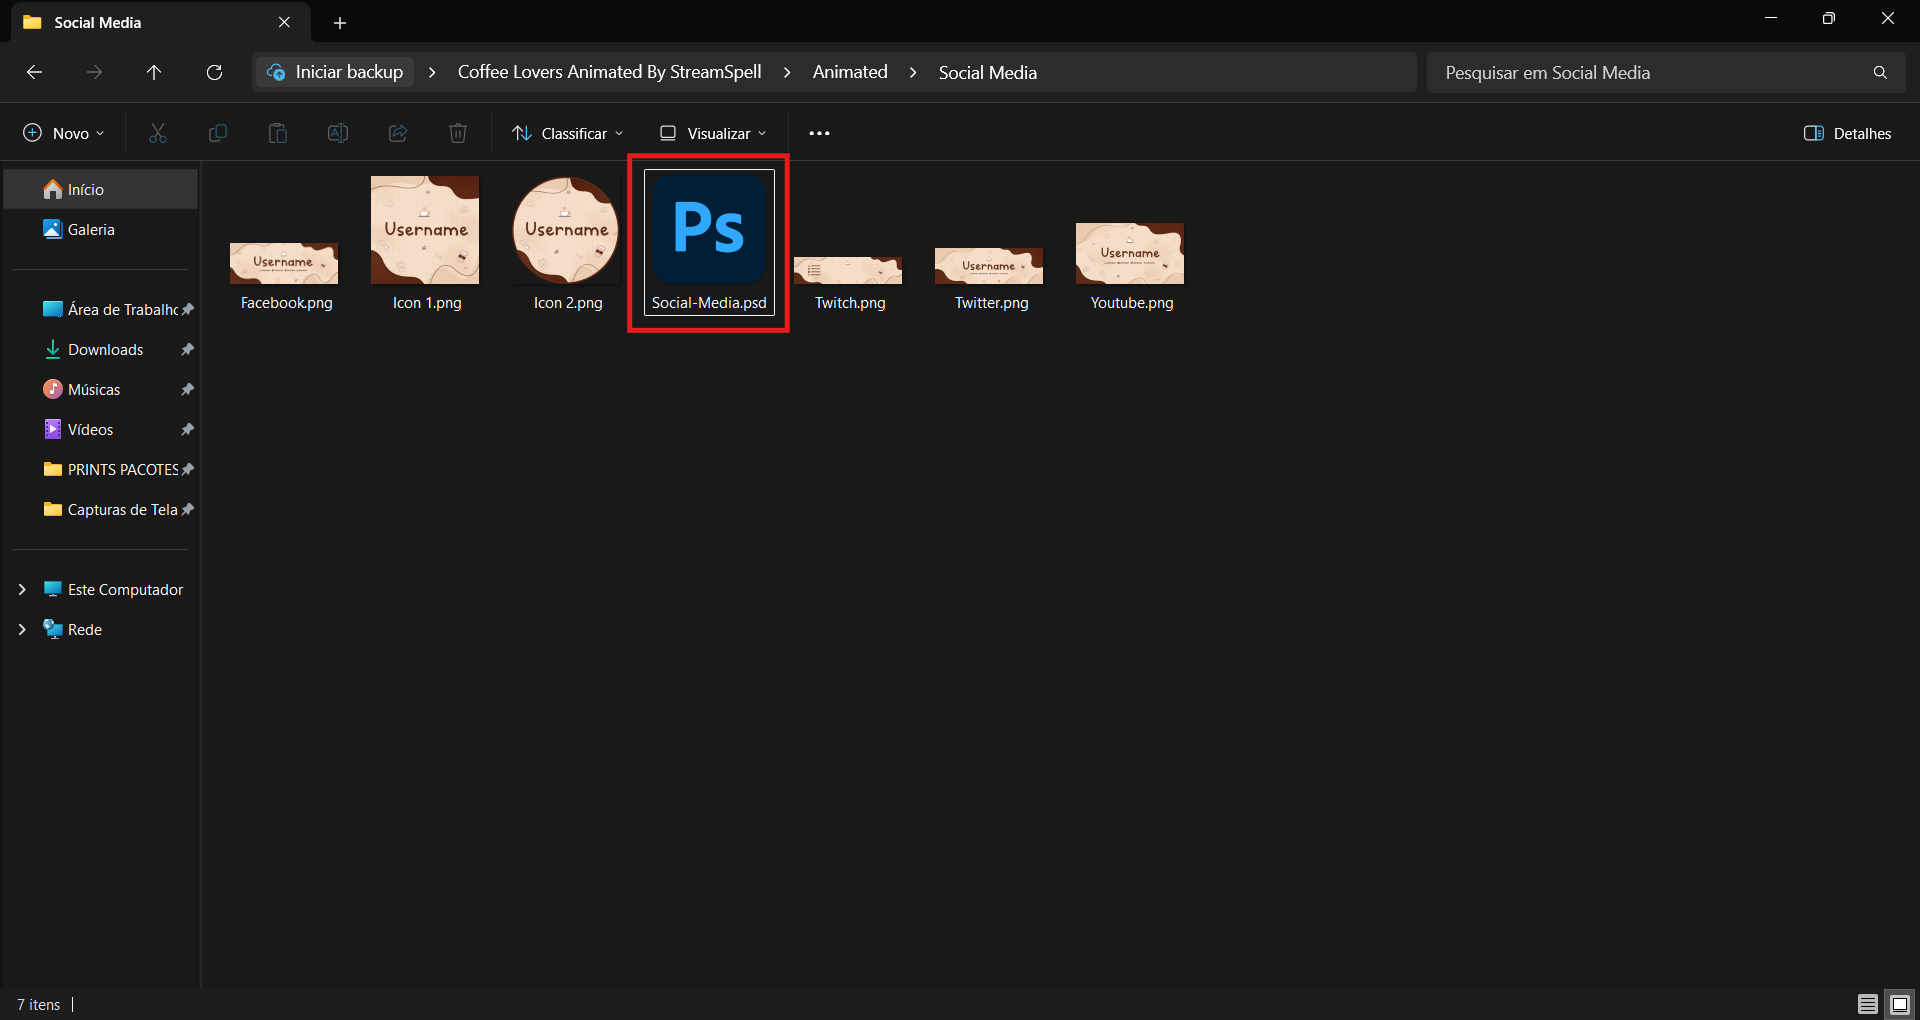Viewport: 1920px width, 1020px height.
Task: Go up one folder level
Action: click(154, 72)
